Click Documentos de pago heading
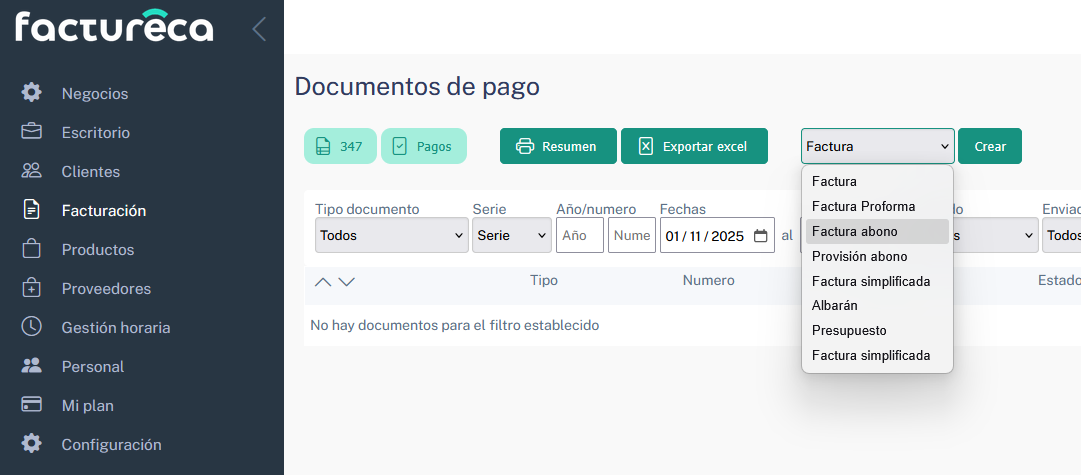1081x475 pixels. click(x=417, y=86)
